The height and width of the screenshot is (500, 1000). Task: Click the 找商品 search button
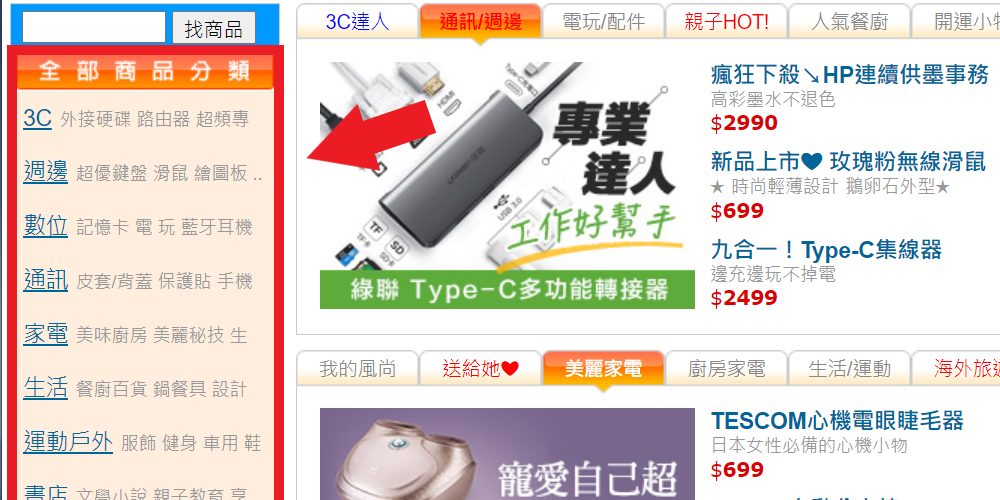(214, 28)
